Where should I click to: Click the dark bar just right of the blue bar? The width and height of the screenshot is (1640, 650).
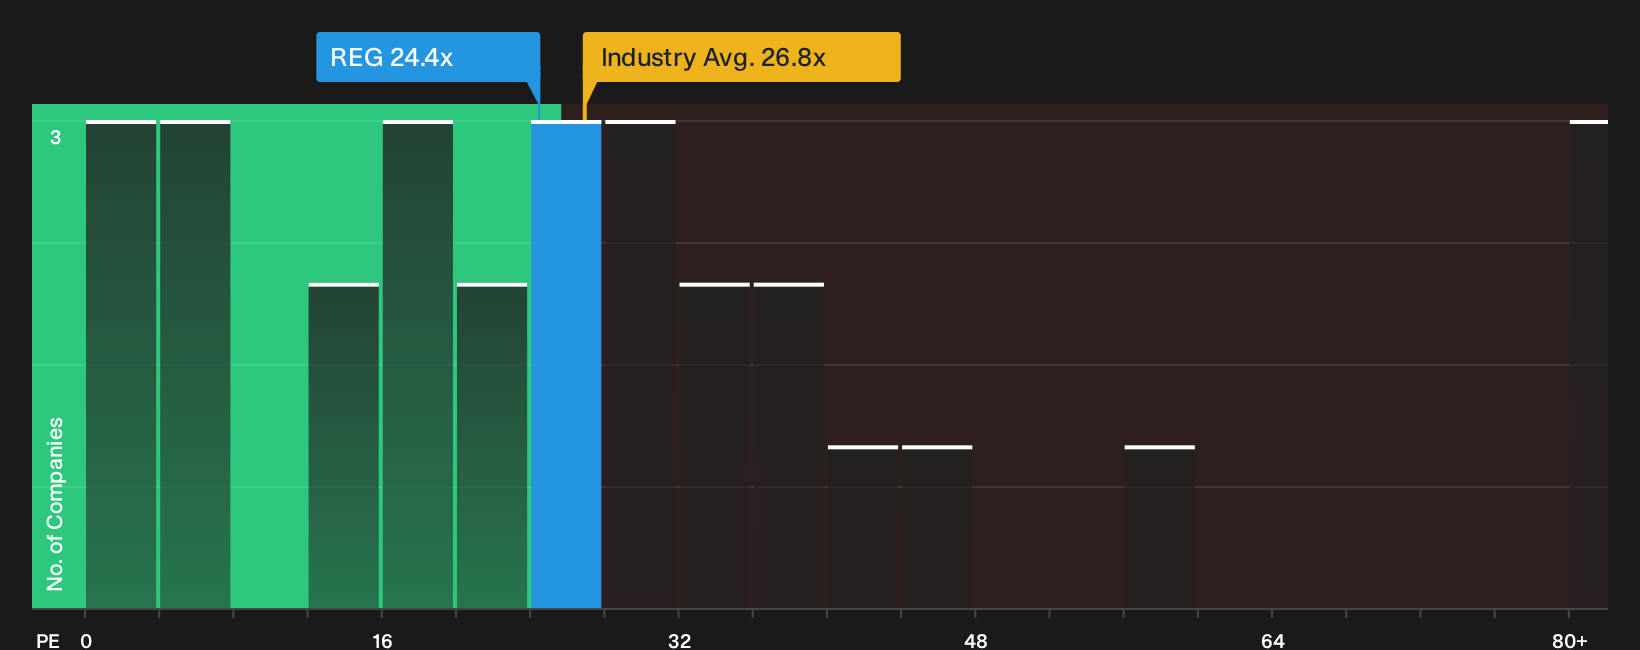click(x=640, y=365)
